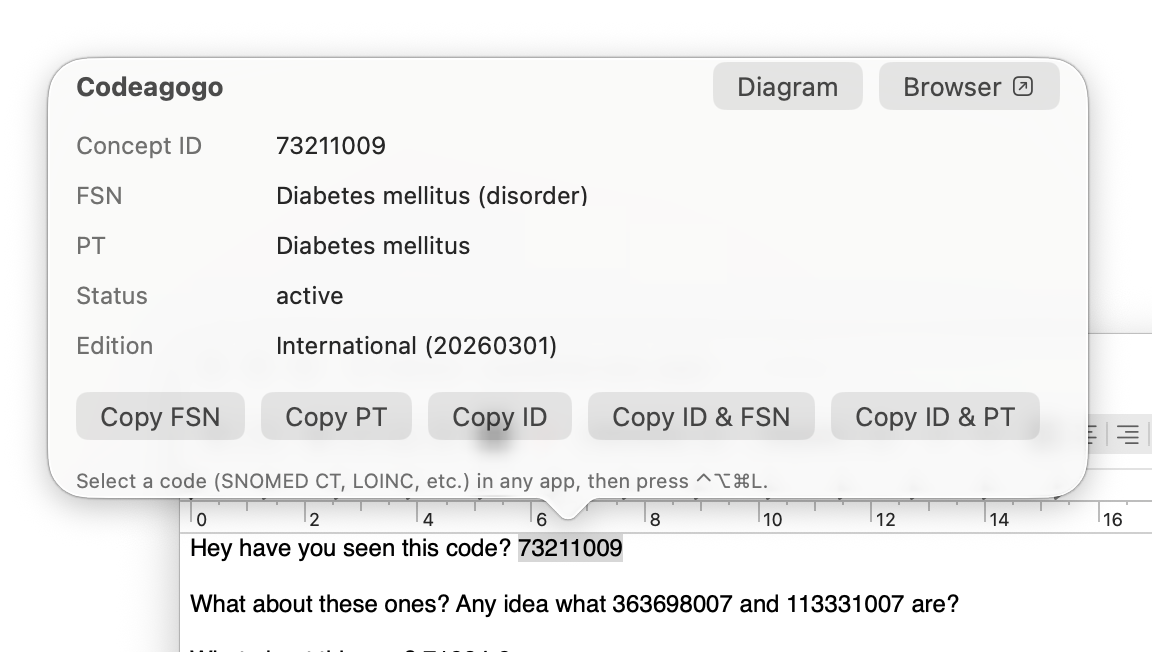Select the FSN text Diabetes mellitus (disorder)
The height and width of the screenshot is (652, 1152).
[432, 196]
